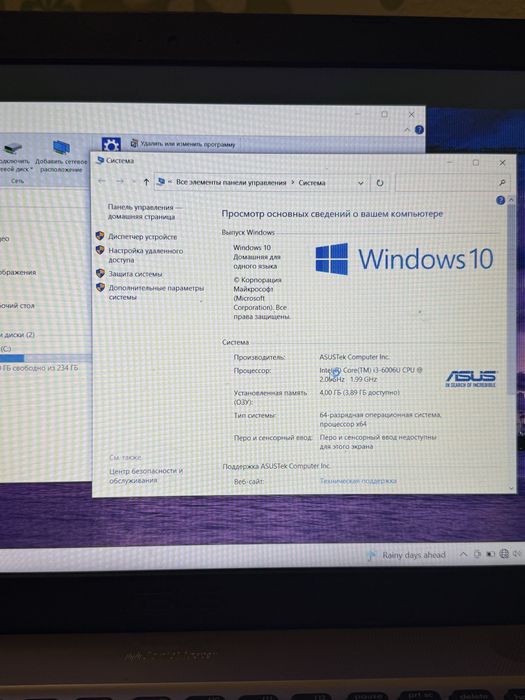Click the shield icon beside Защита системы
Image resolution: width=525 pixels, height=700 pixels.
click(x=100, y=273)
